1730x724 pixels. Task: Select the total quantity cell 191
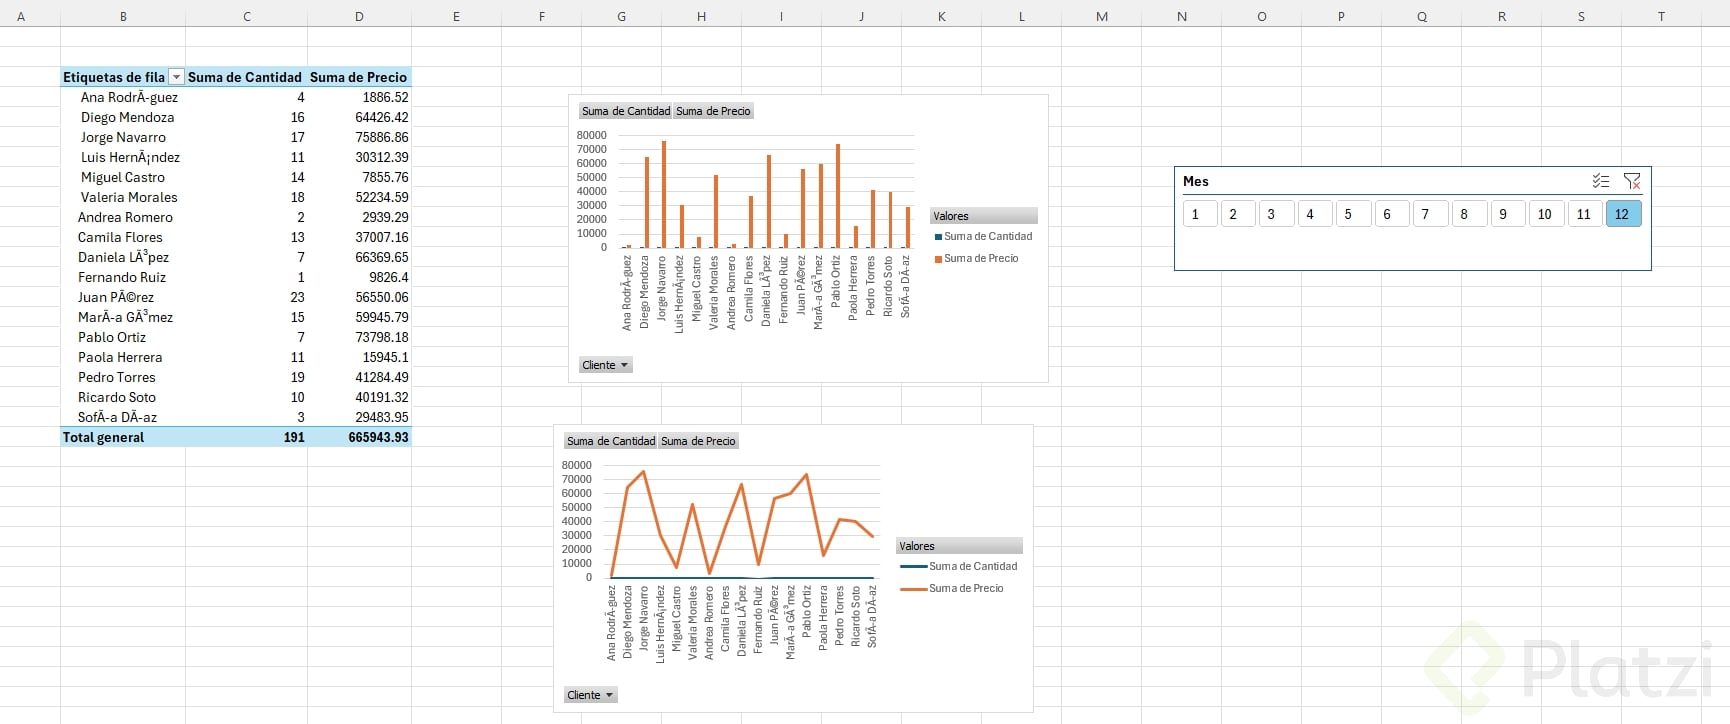pyautogui.click(x=246, y=437)
